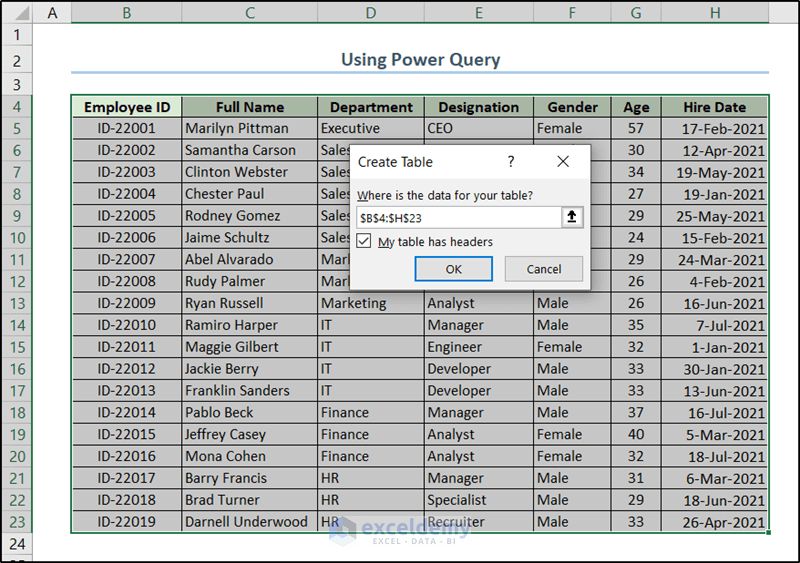Image resolution: width=800 pixels, height=563 pixels.
Task: Click the Using Power Query title cell
Action: pos(420,60)
